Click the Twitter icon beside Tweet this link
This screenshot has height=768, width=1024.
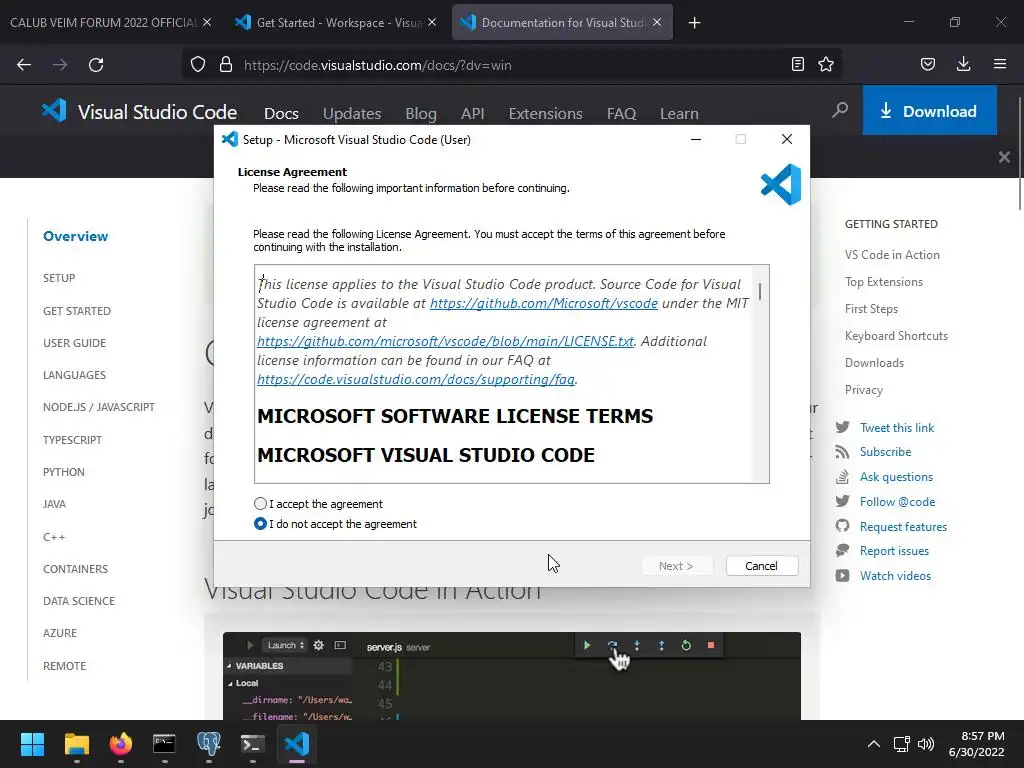tap(842, 427)
